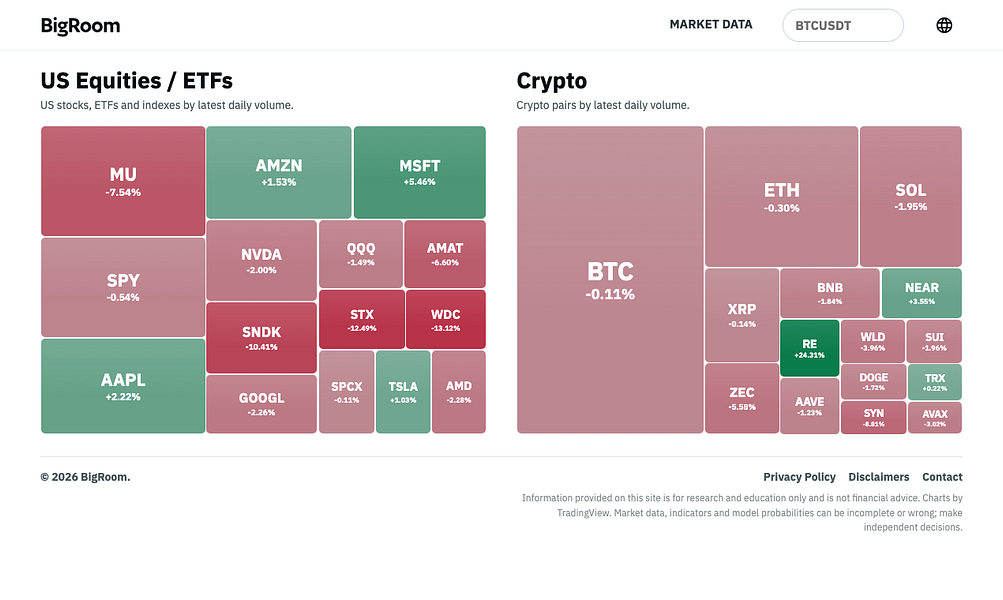The width and height of the screenshot is (1003, 600).
Task: Select the AAPL green tile
Action: pyautogui.click(x=123, y=386)
